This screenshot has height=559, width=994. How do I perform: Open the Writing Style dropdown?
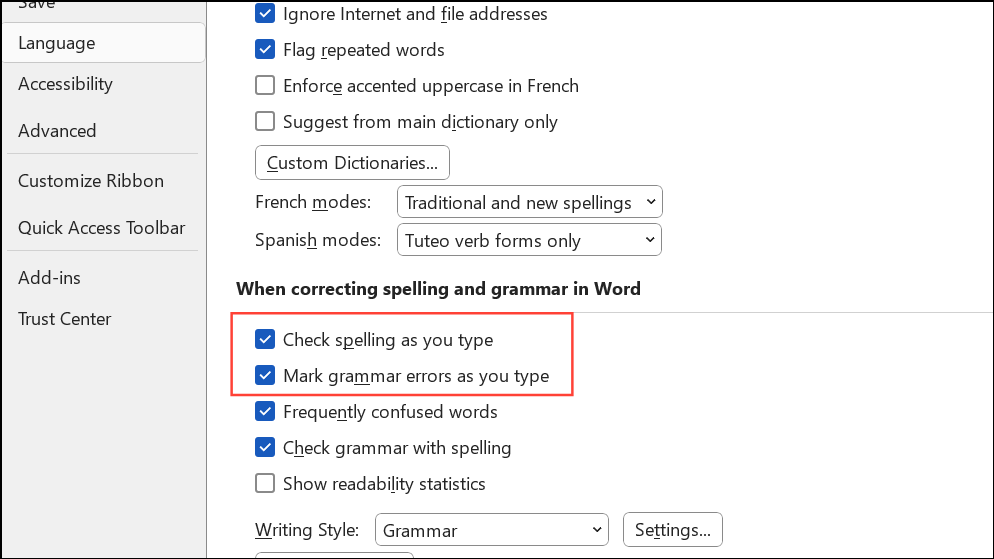coord(491,531)
